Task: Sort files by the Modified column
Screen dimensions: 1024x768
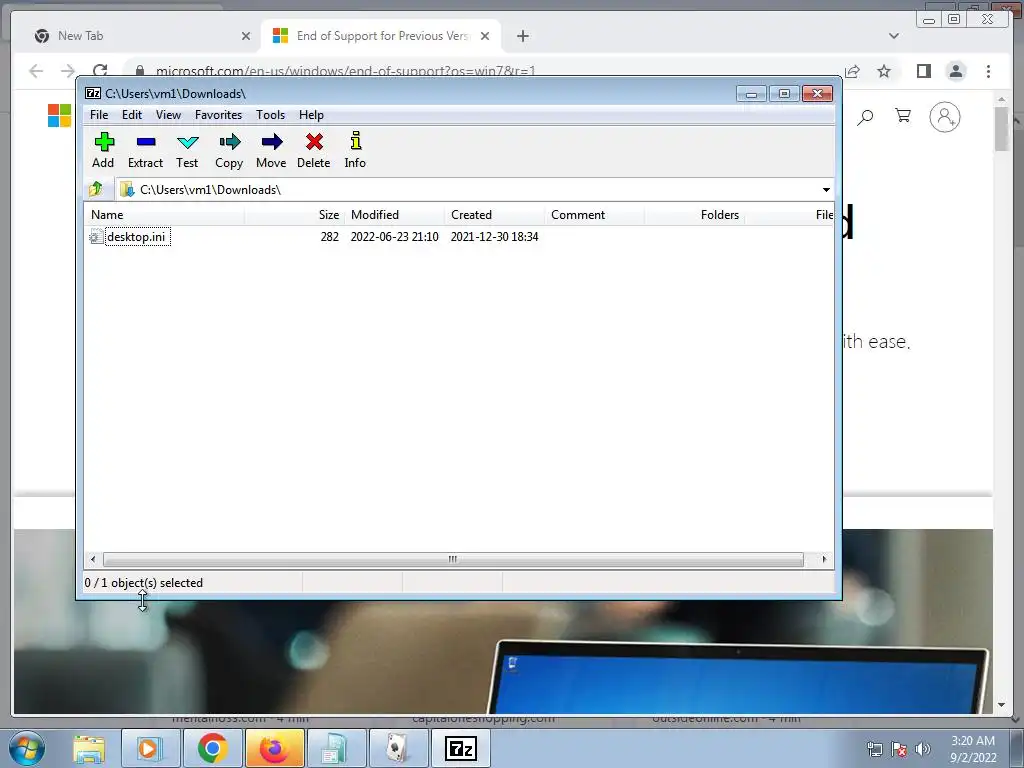Action: [x=394, y=215]
